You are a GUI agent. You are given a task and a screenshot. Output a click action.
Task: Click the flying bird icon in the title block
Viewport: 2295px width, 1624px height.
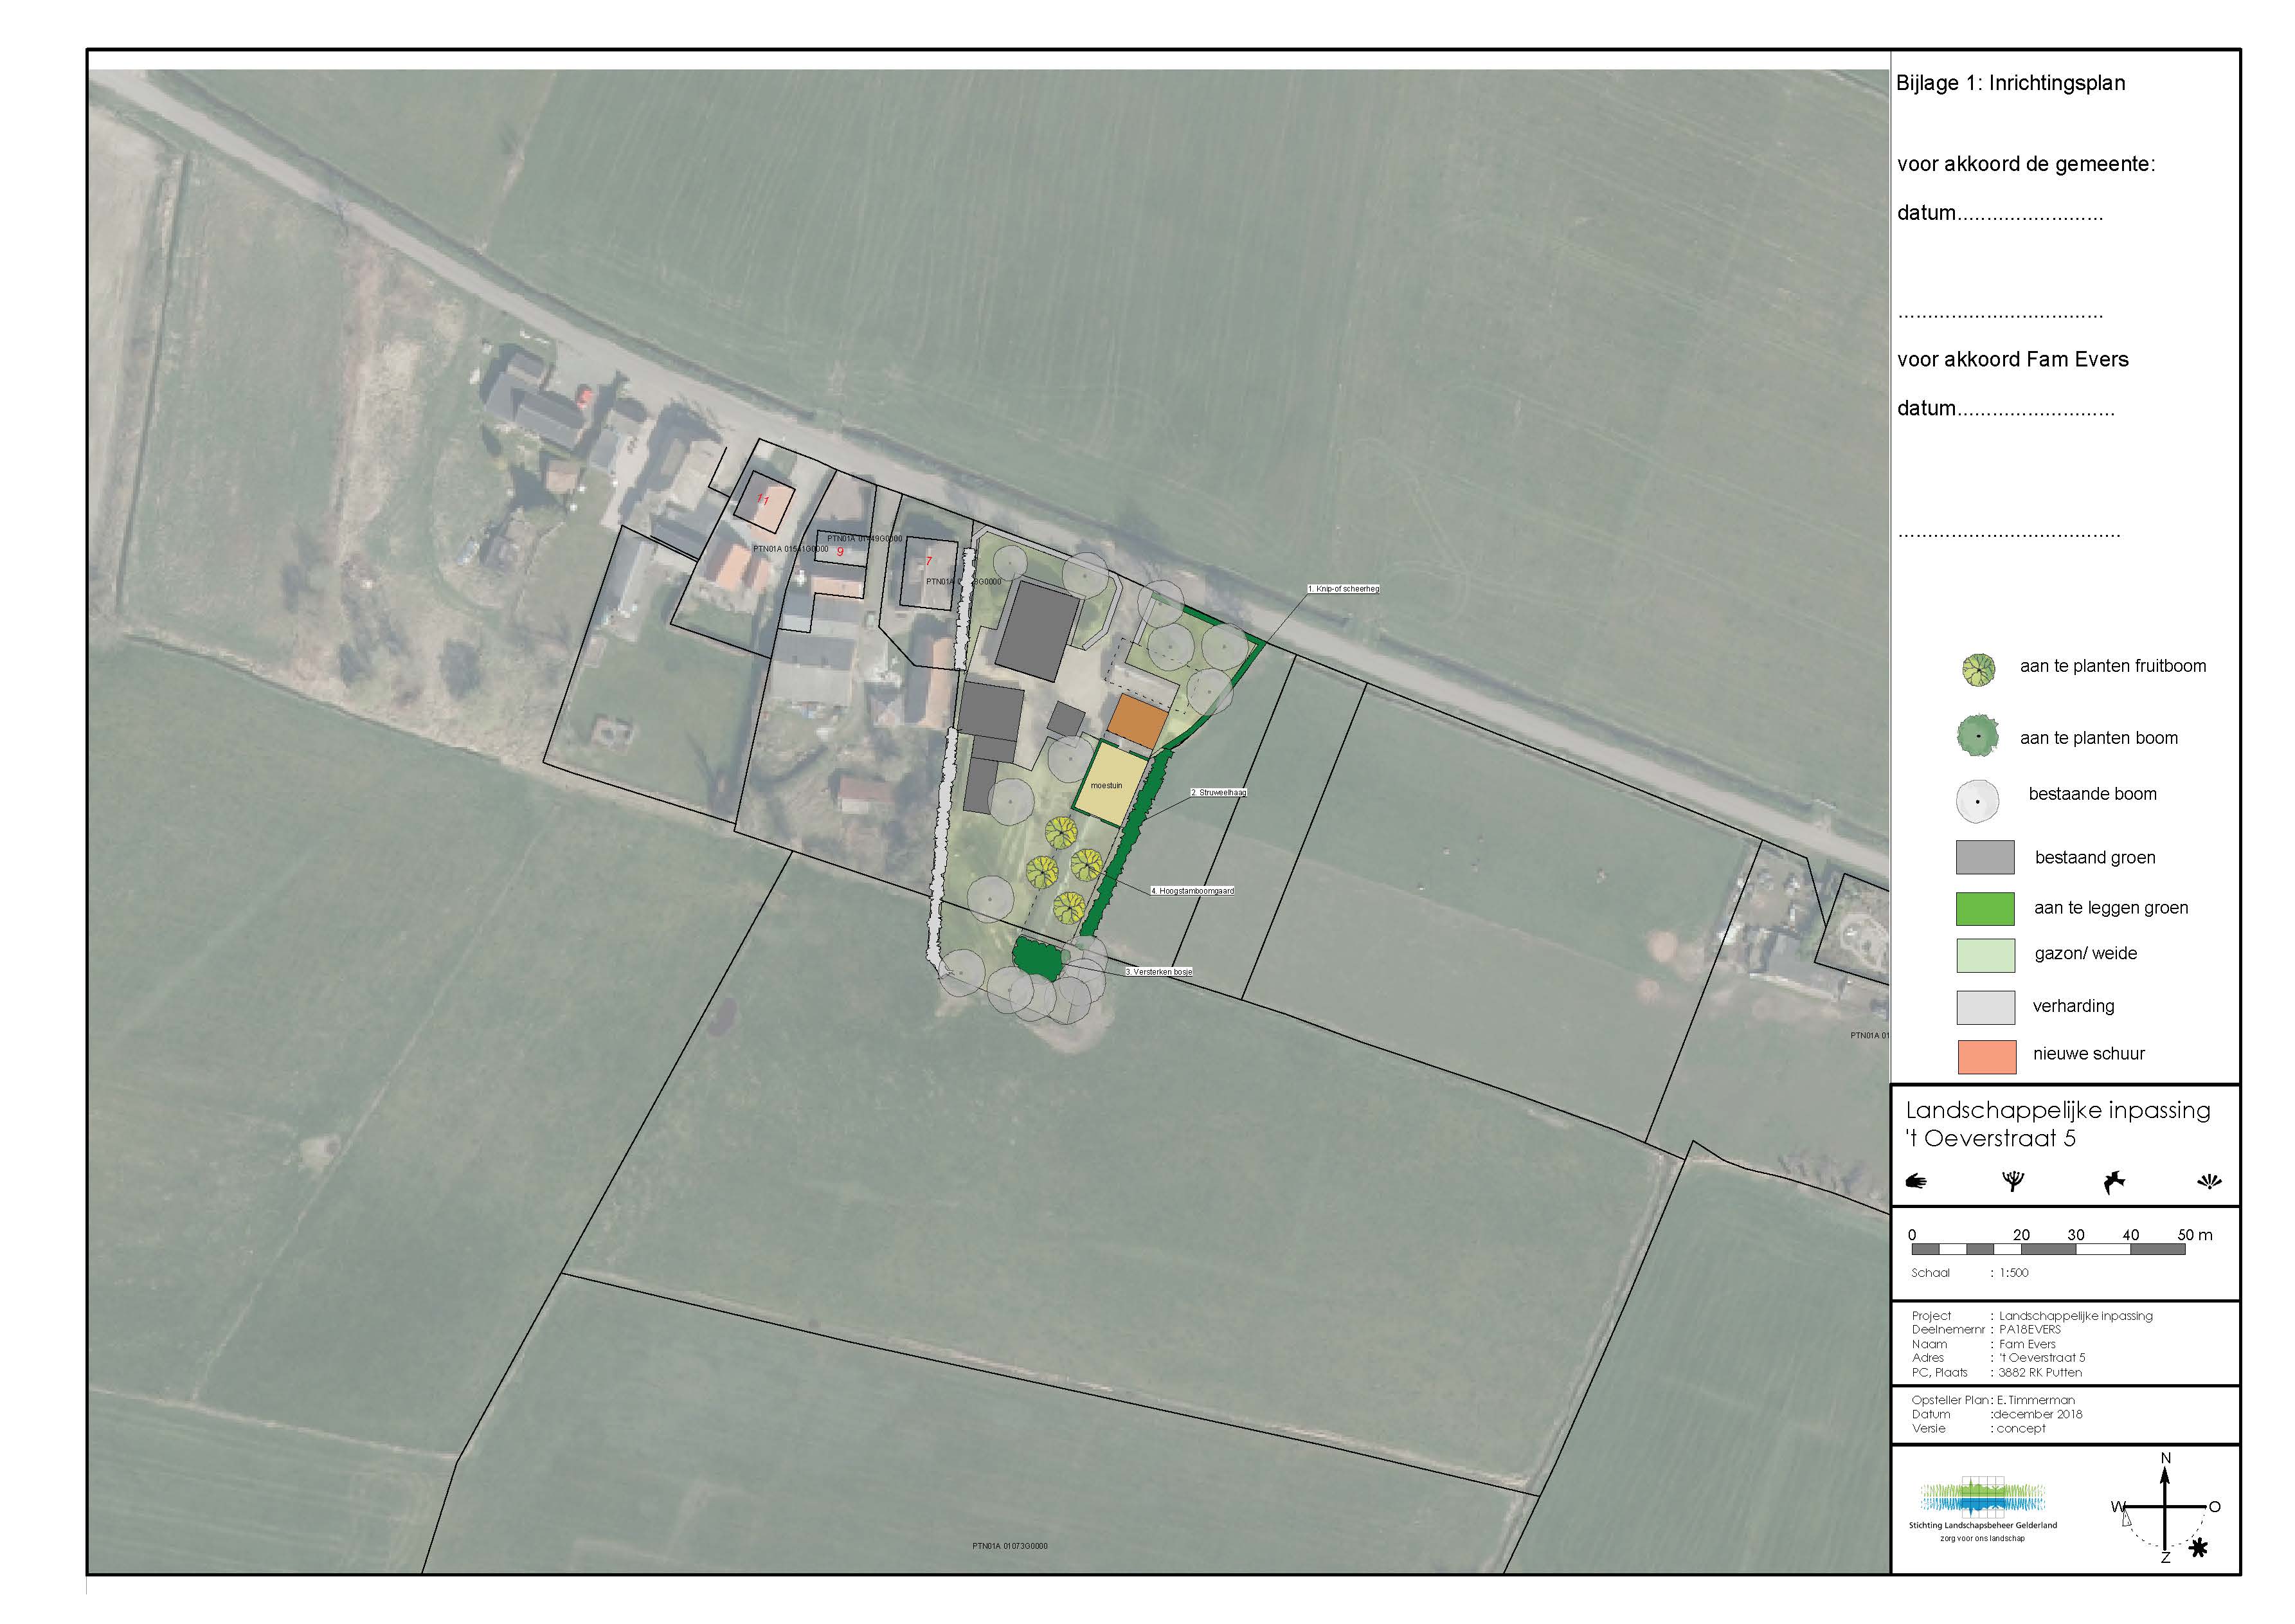click(x=2113, y=1182)
